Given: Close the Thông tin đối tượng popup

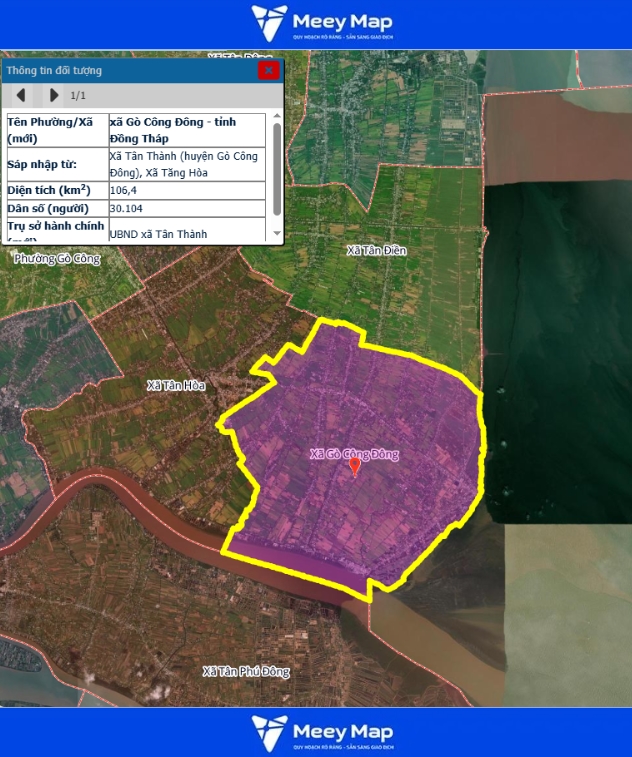Looking at the screenshot, I should (268, 70).
